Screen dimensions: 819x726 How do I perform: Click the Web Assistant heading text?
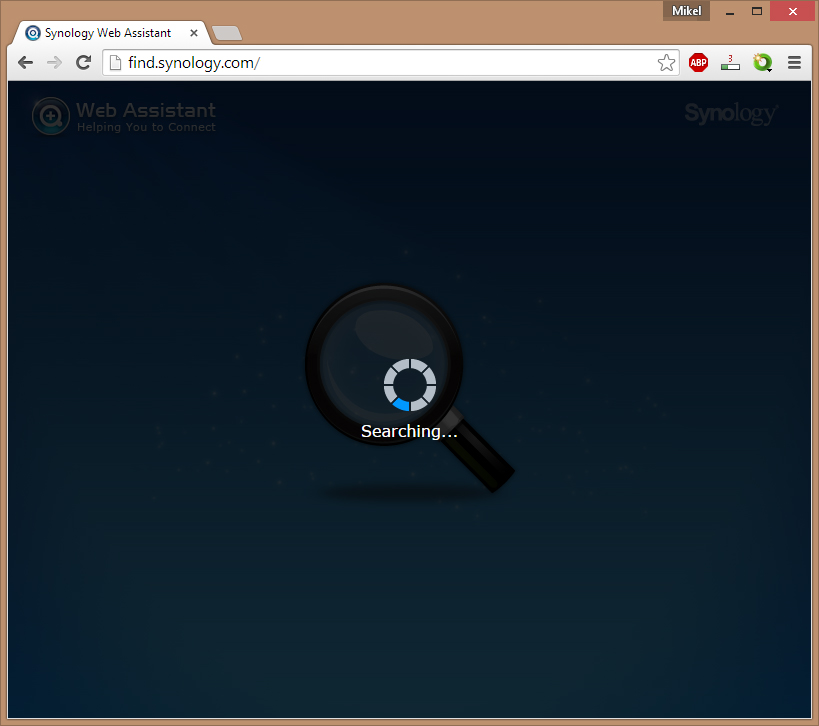click(146, 110)
